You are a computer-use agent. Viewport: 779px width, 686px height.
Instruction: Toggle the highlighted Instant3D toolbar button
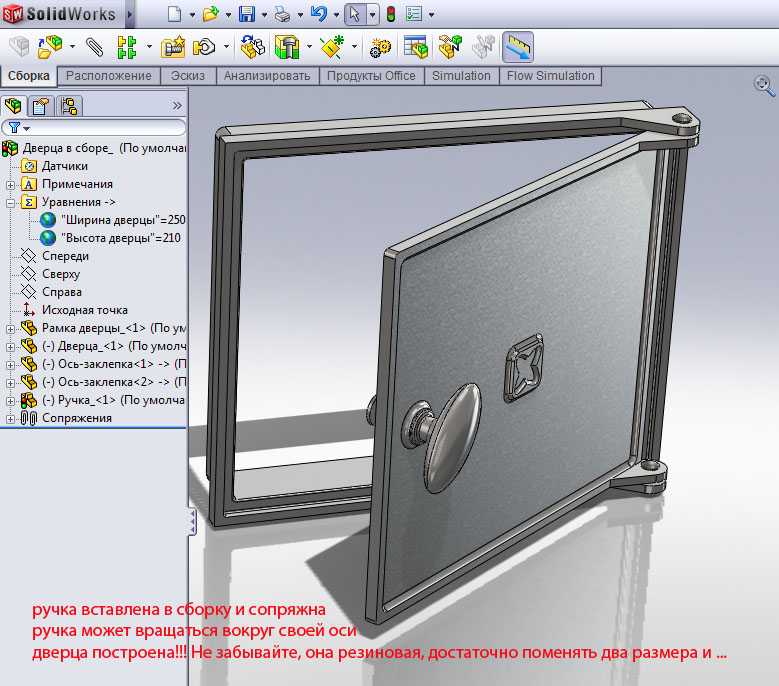517,46
